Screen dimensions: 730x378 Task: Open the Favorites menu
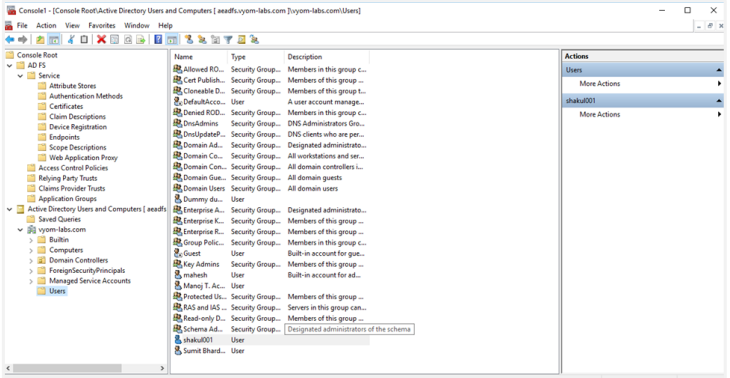click(102, 26)
